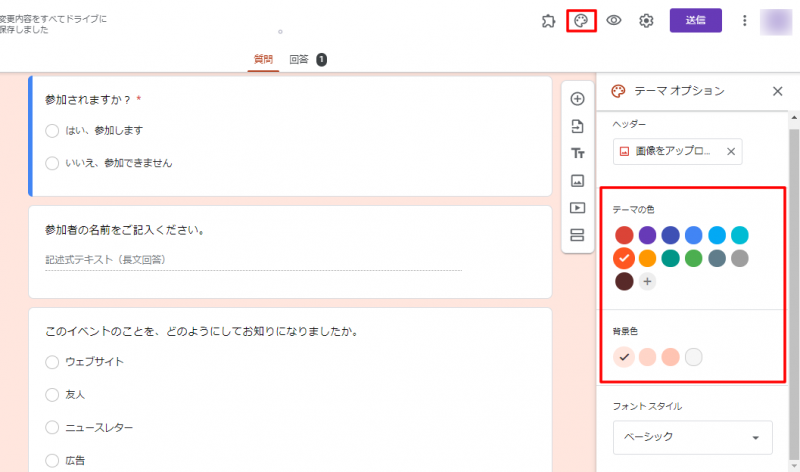Pick the green theme color swatch
800x472 pixels.
click(693, 258)
